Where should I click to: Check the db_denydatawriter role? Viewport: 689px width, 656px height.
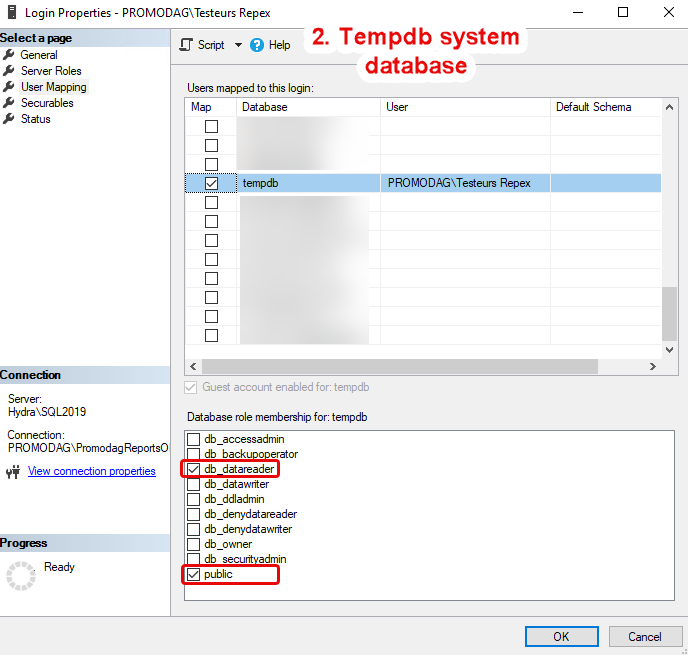point(193,529)
